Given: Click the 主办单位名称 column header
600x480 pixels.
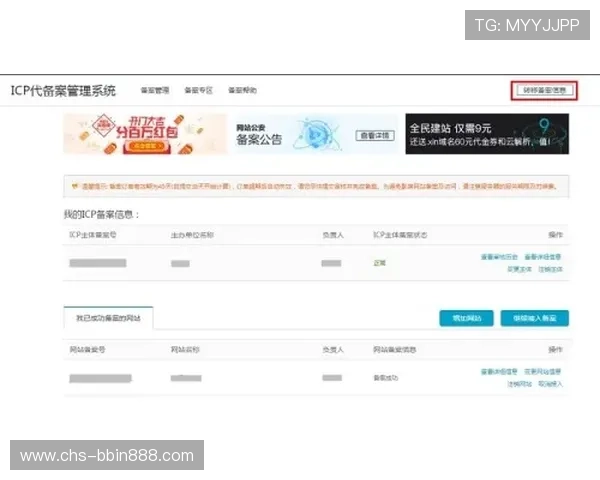Looking at the screenshot, I should [x=192, y=235].
